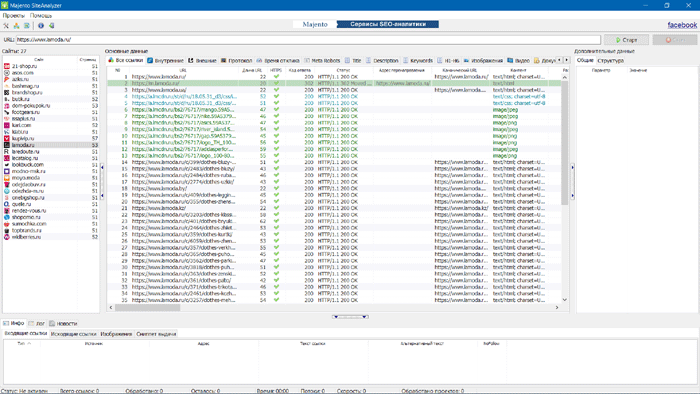This screenshot has width=700, height=394.
Task: Switch to Внешние tab
Action: pyautogui.click(x=202, y=60)
